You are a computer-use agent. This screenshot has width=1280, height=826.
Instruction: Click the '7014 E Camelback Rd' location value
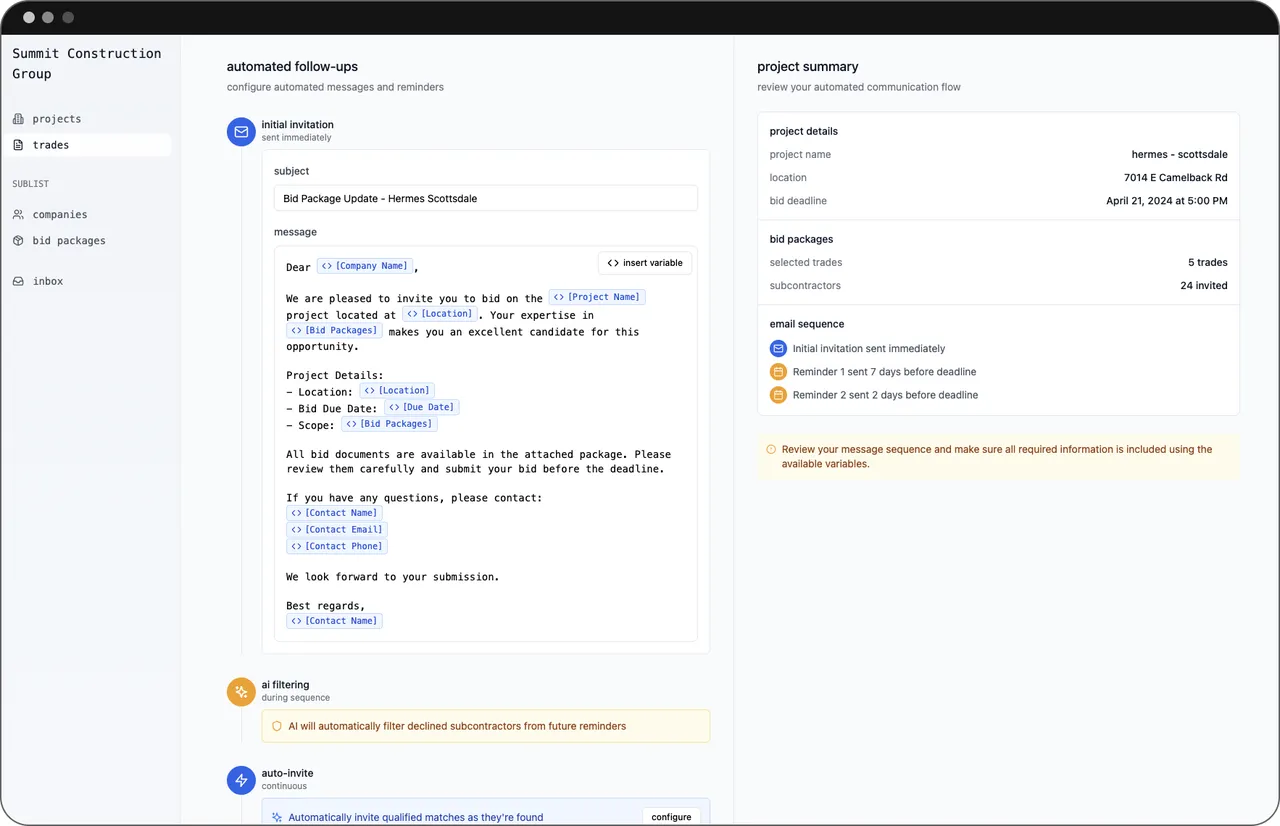click(x=1176, y=178)
